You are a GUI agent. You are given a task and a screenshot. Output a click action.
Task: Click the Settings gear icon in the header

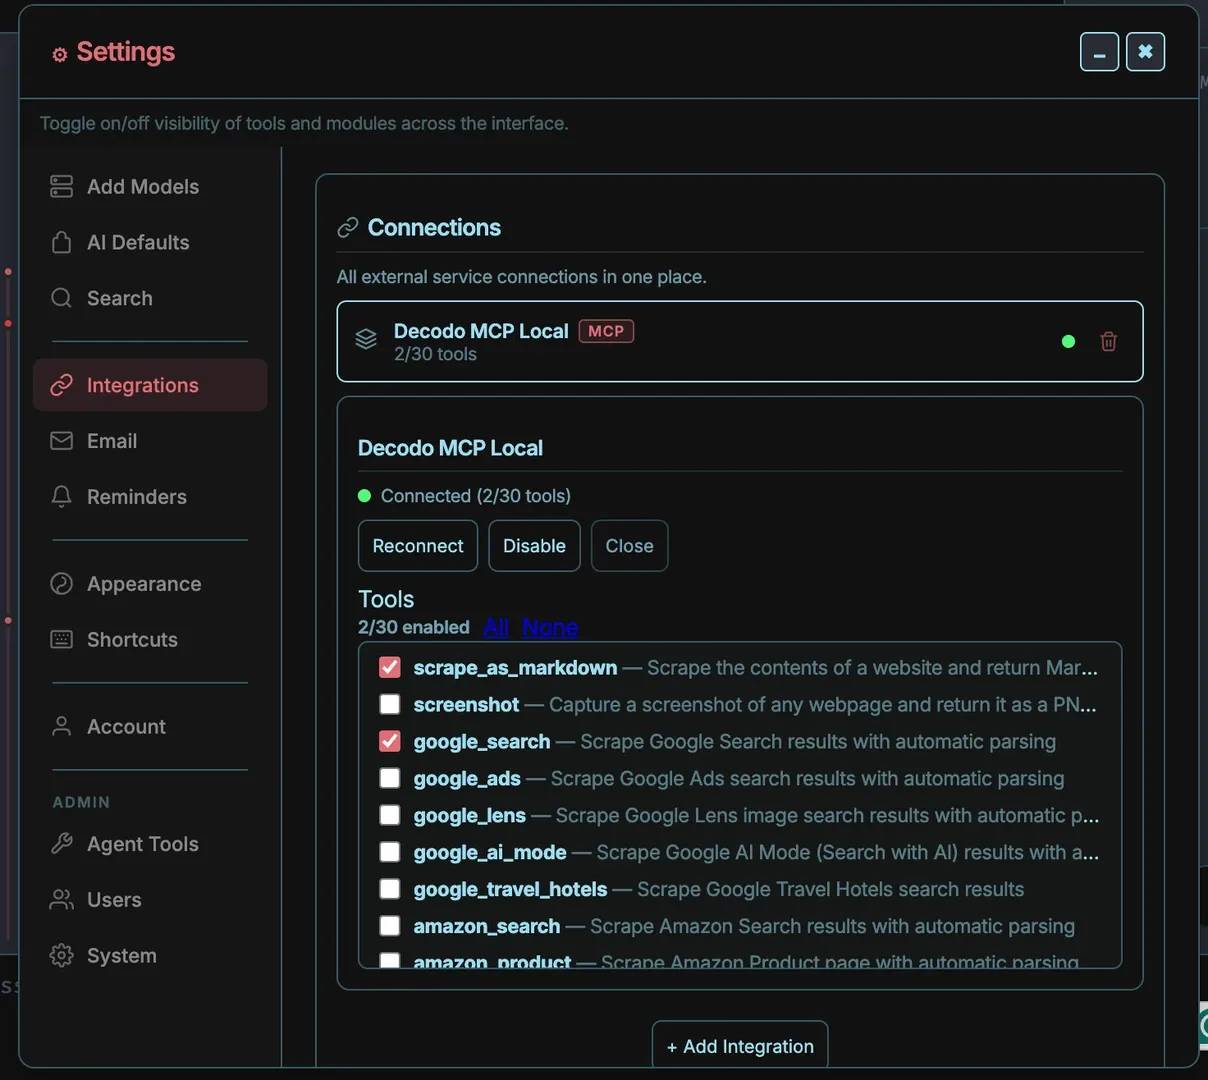coord(60,54)
